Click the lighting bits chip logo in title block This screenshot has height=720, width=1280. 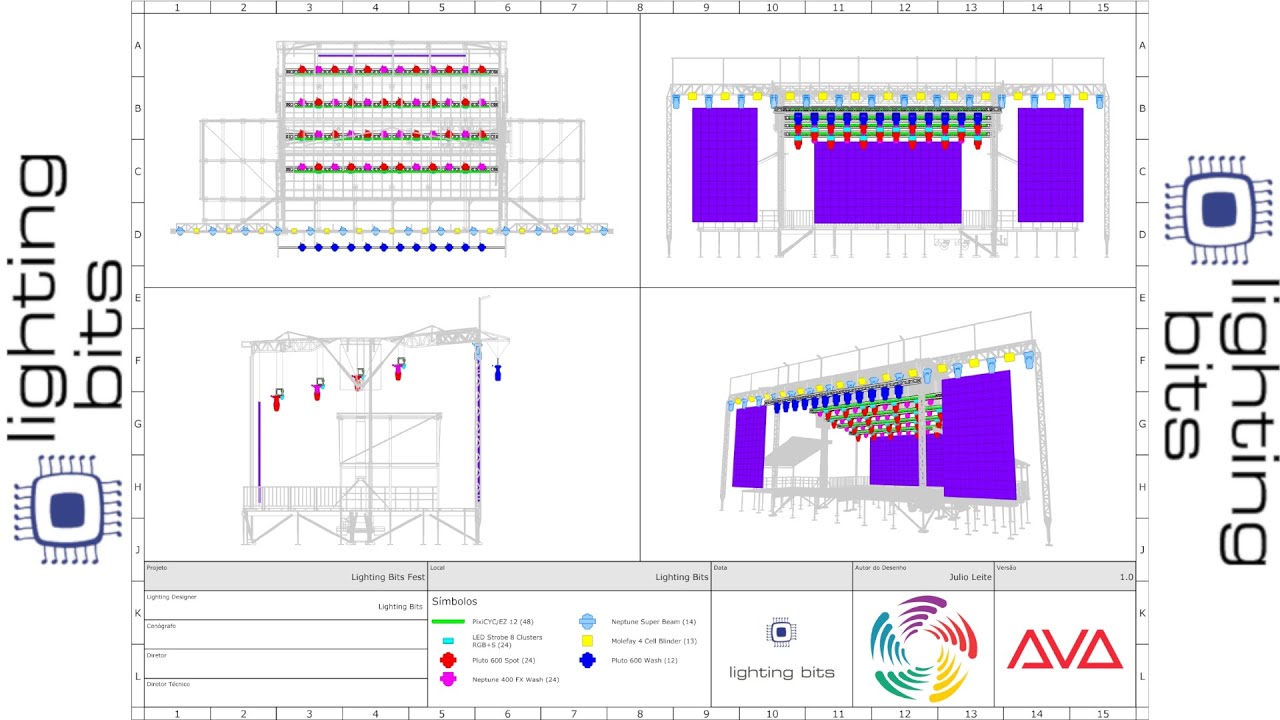click(x=781, y=632)
